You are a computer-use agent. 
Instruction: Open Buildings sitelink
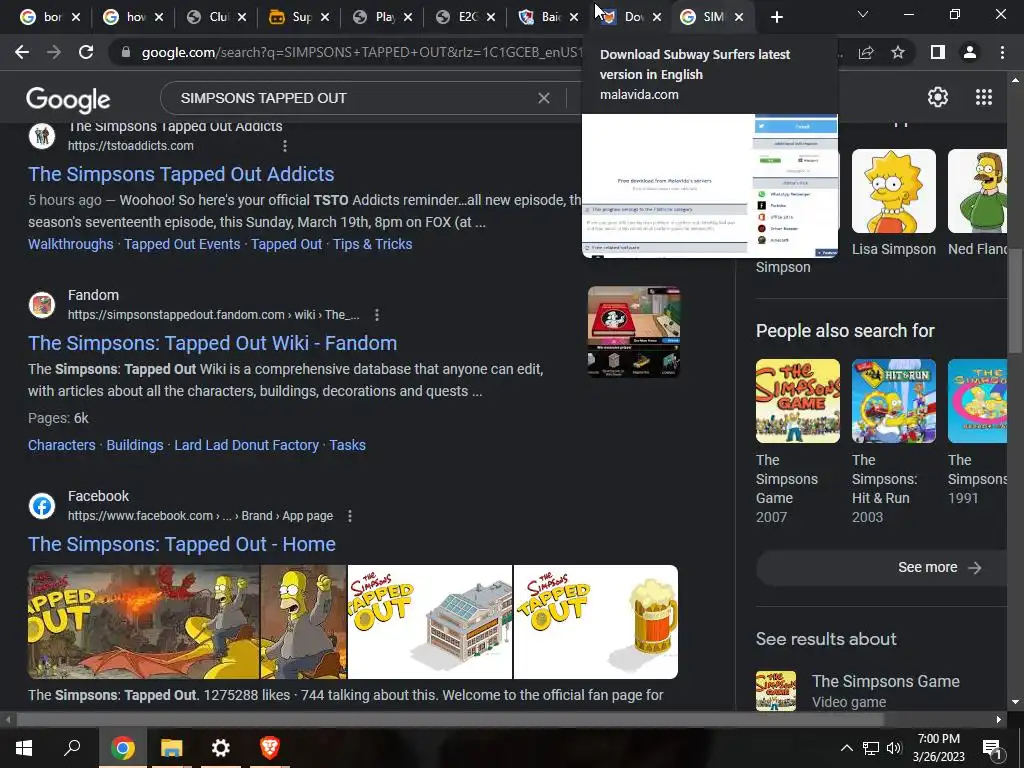tap(135, 445)
